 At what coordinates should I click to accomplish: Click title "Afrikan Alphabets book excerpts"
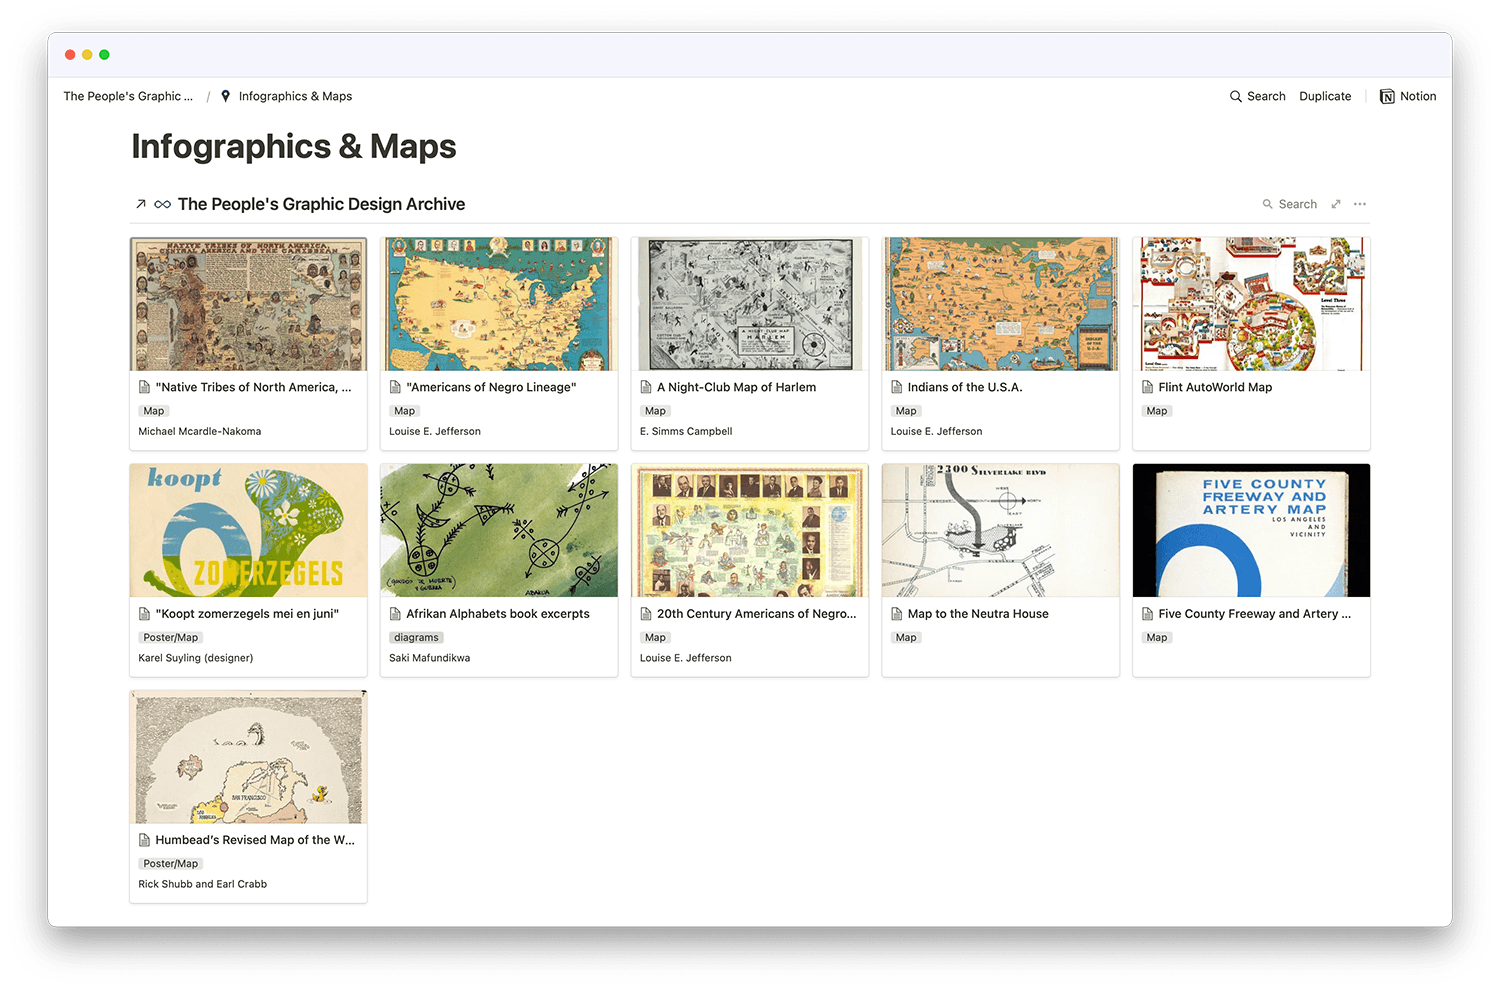tap(498, 614)
